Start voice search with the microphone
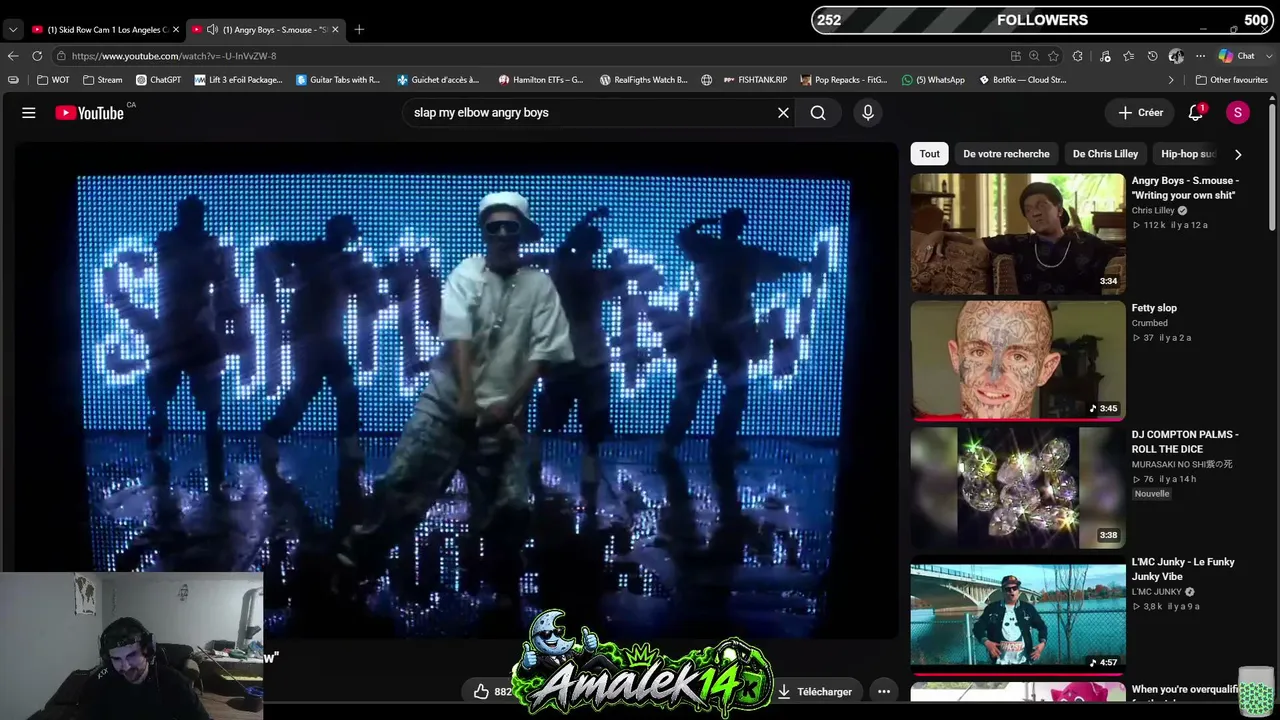The image size is (1280, 720). click(x=868, y=113)
